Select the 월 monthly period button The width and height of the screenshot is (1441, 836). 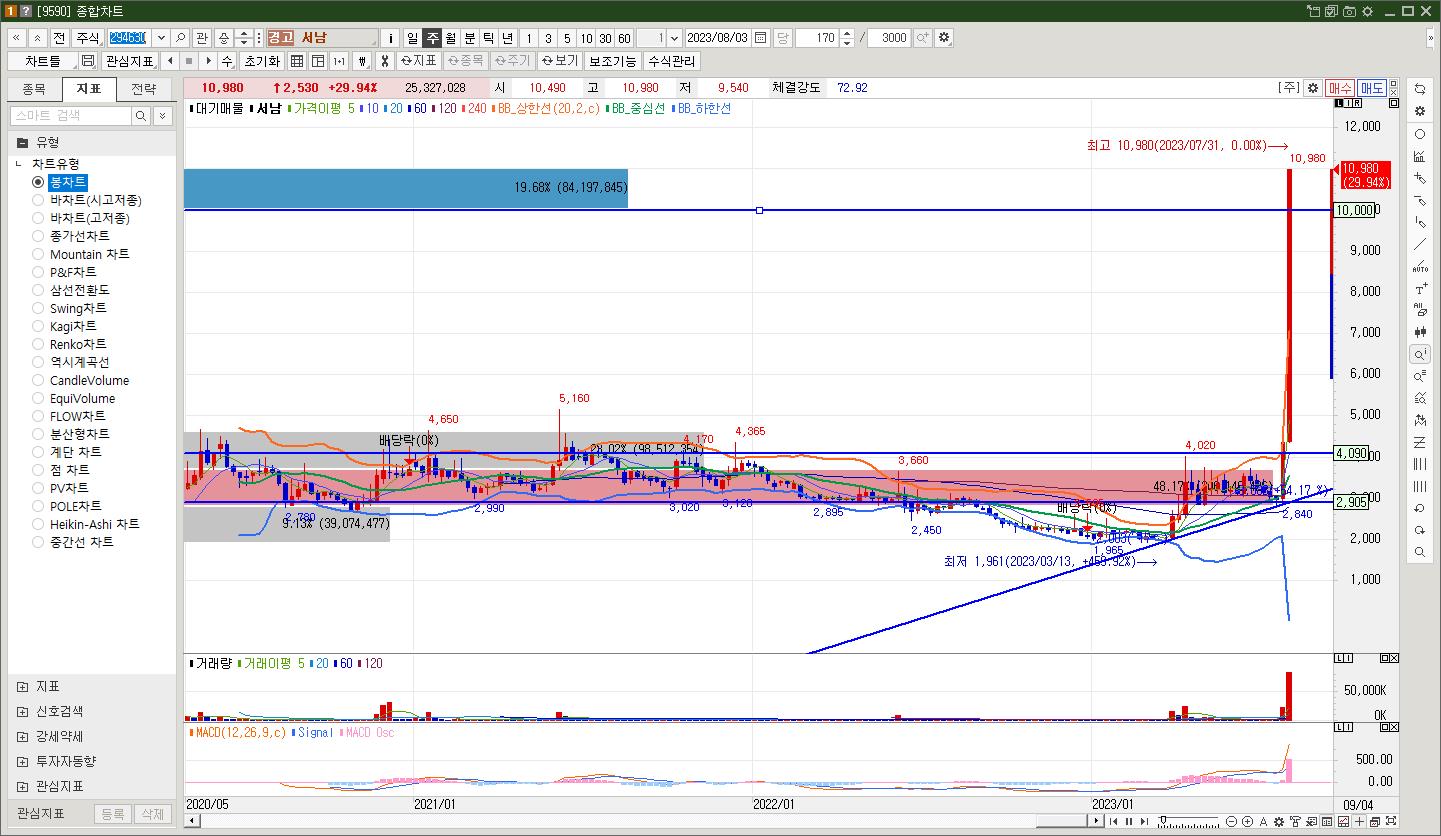(450, 38)
